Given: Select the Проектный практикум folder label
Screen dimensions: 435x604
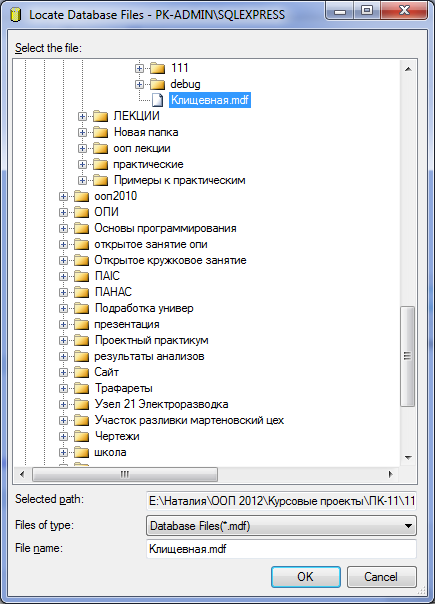Looking at the screenshot, I should 151,341.
